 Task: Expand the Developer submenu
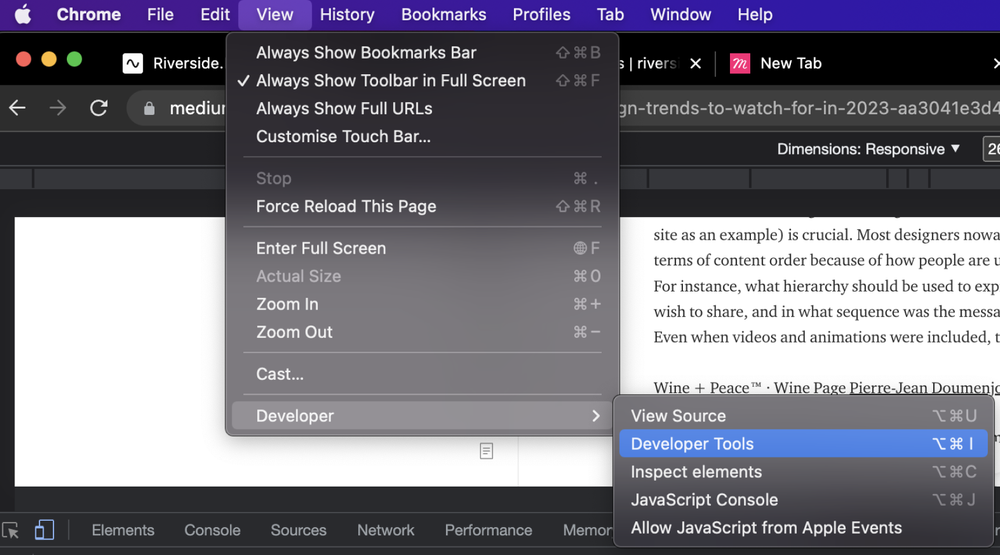click(x=422, y=416)
